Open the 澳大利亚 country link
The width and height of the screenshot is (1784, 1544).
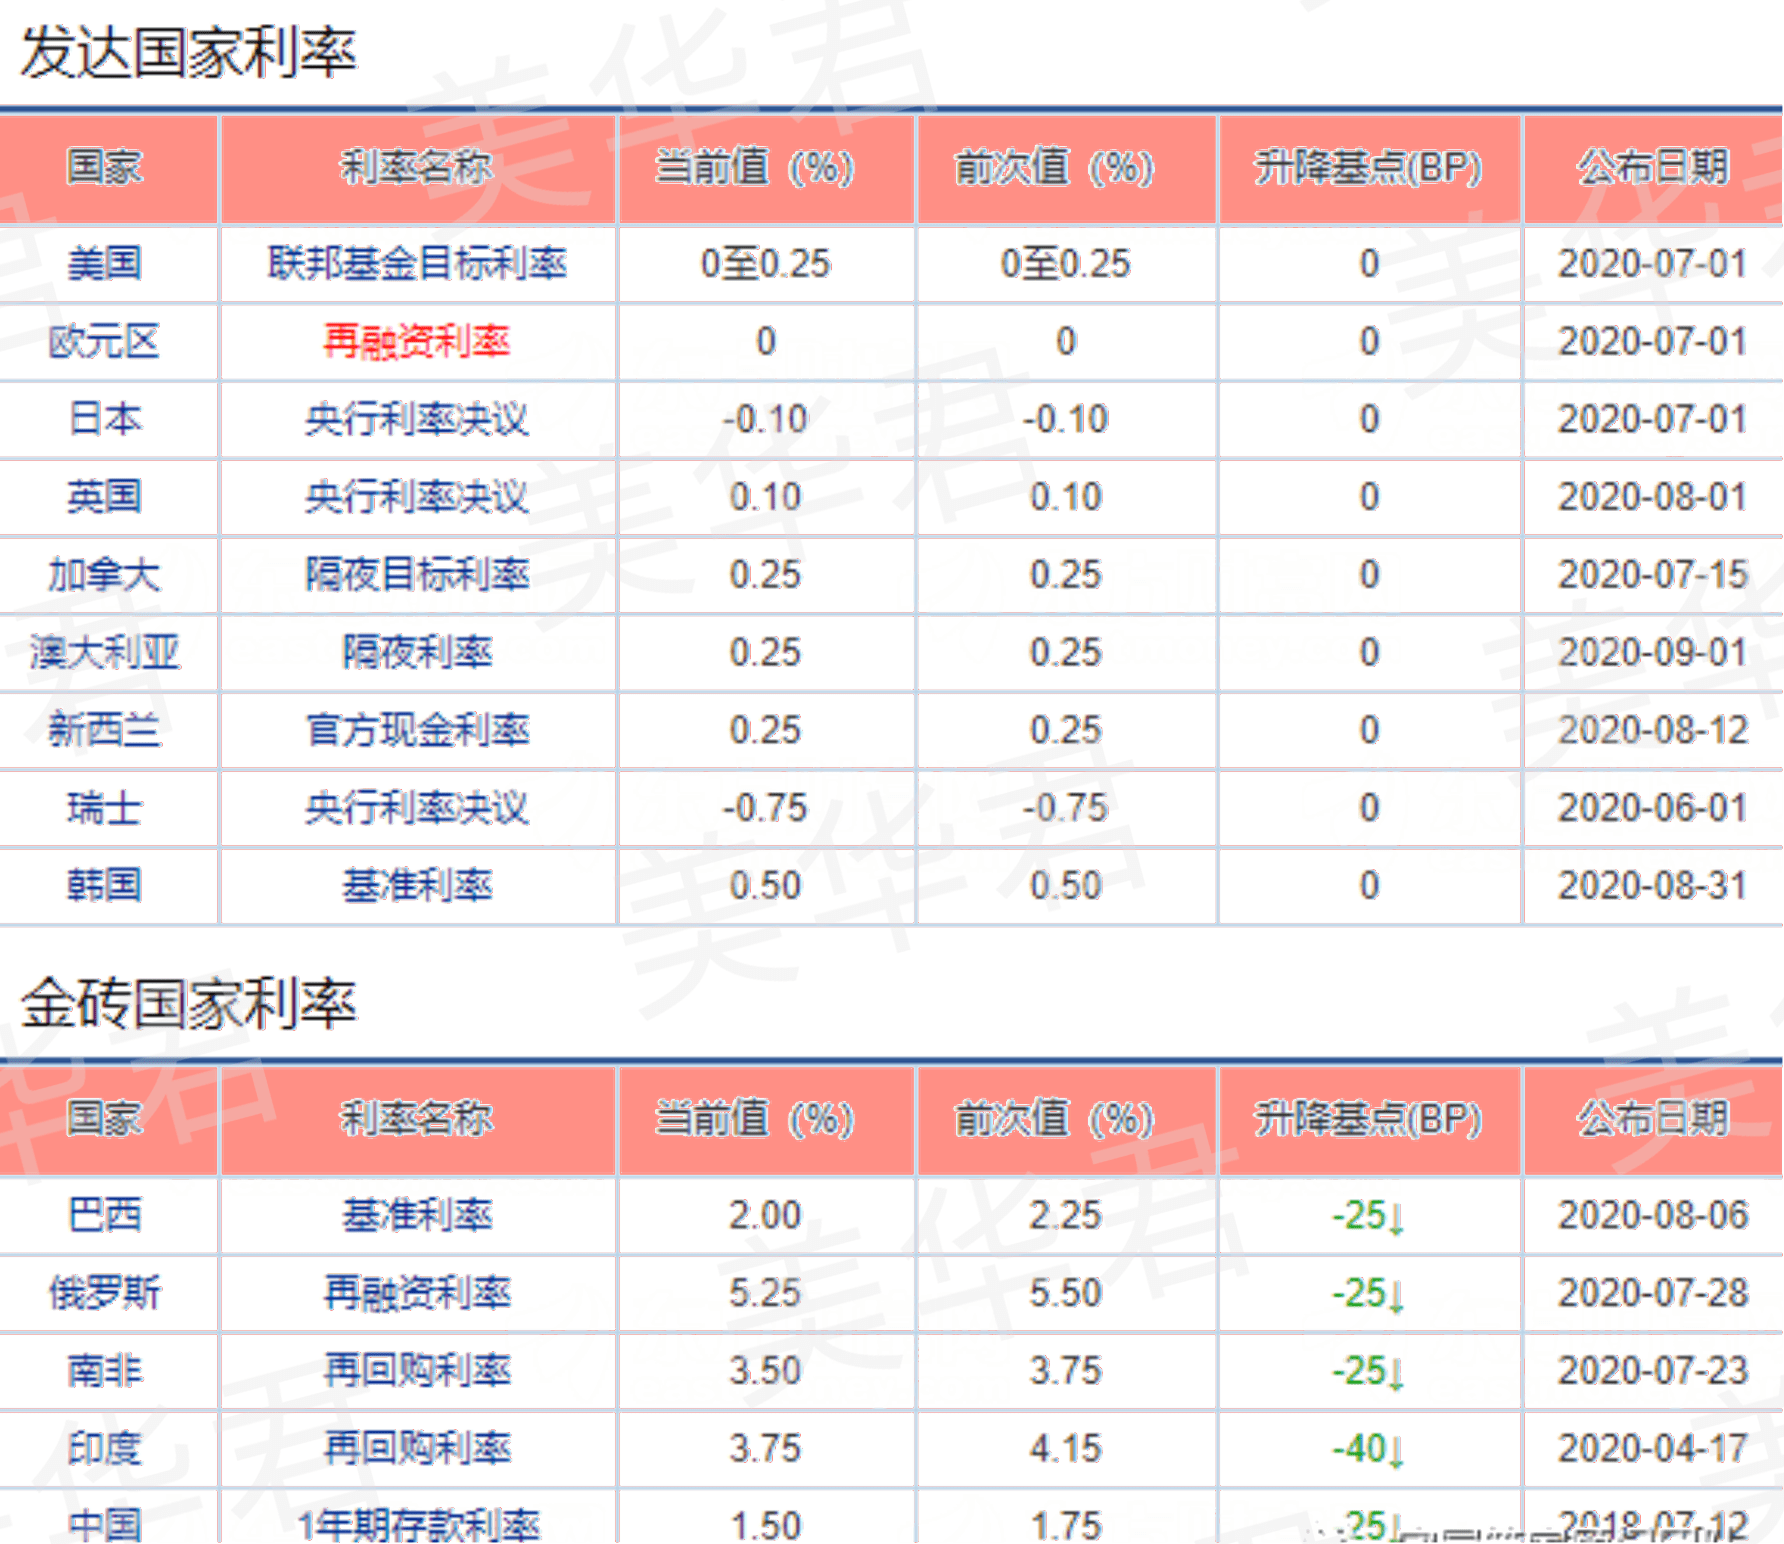105,653
